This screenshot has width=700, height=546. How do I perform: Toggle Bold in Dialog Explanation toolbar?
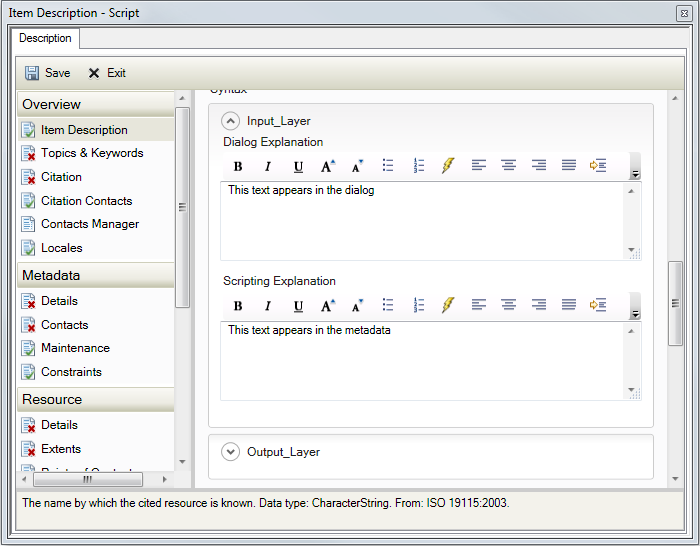(x=238, y=166)
